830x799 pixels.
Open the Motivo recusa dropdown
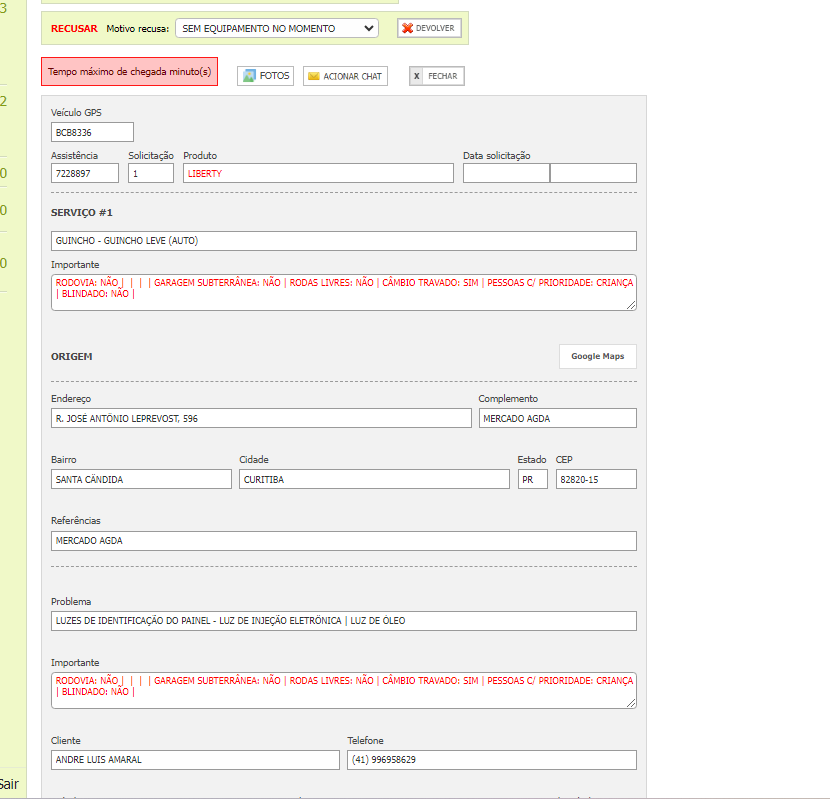(276, 28)
